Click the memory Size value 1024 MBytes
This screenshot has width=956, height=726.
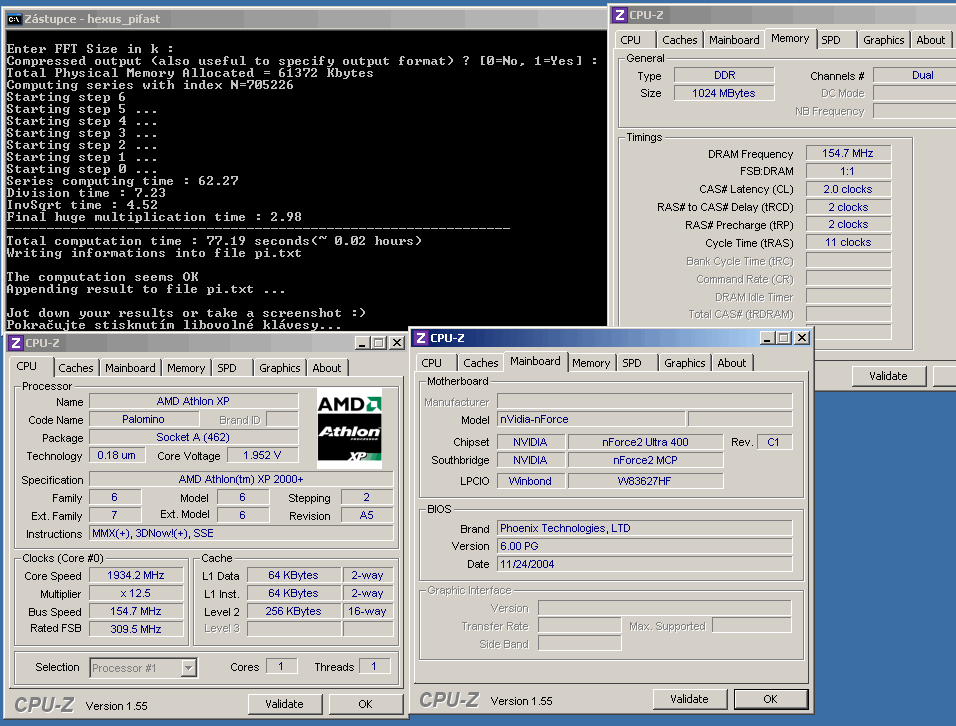tap(724, 93)
